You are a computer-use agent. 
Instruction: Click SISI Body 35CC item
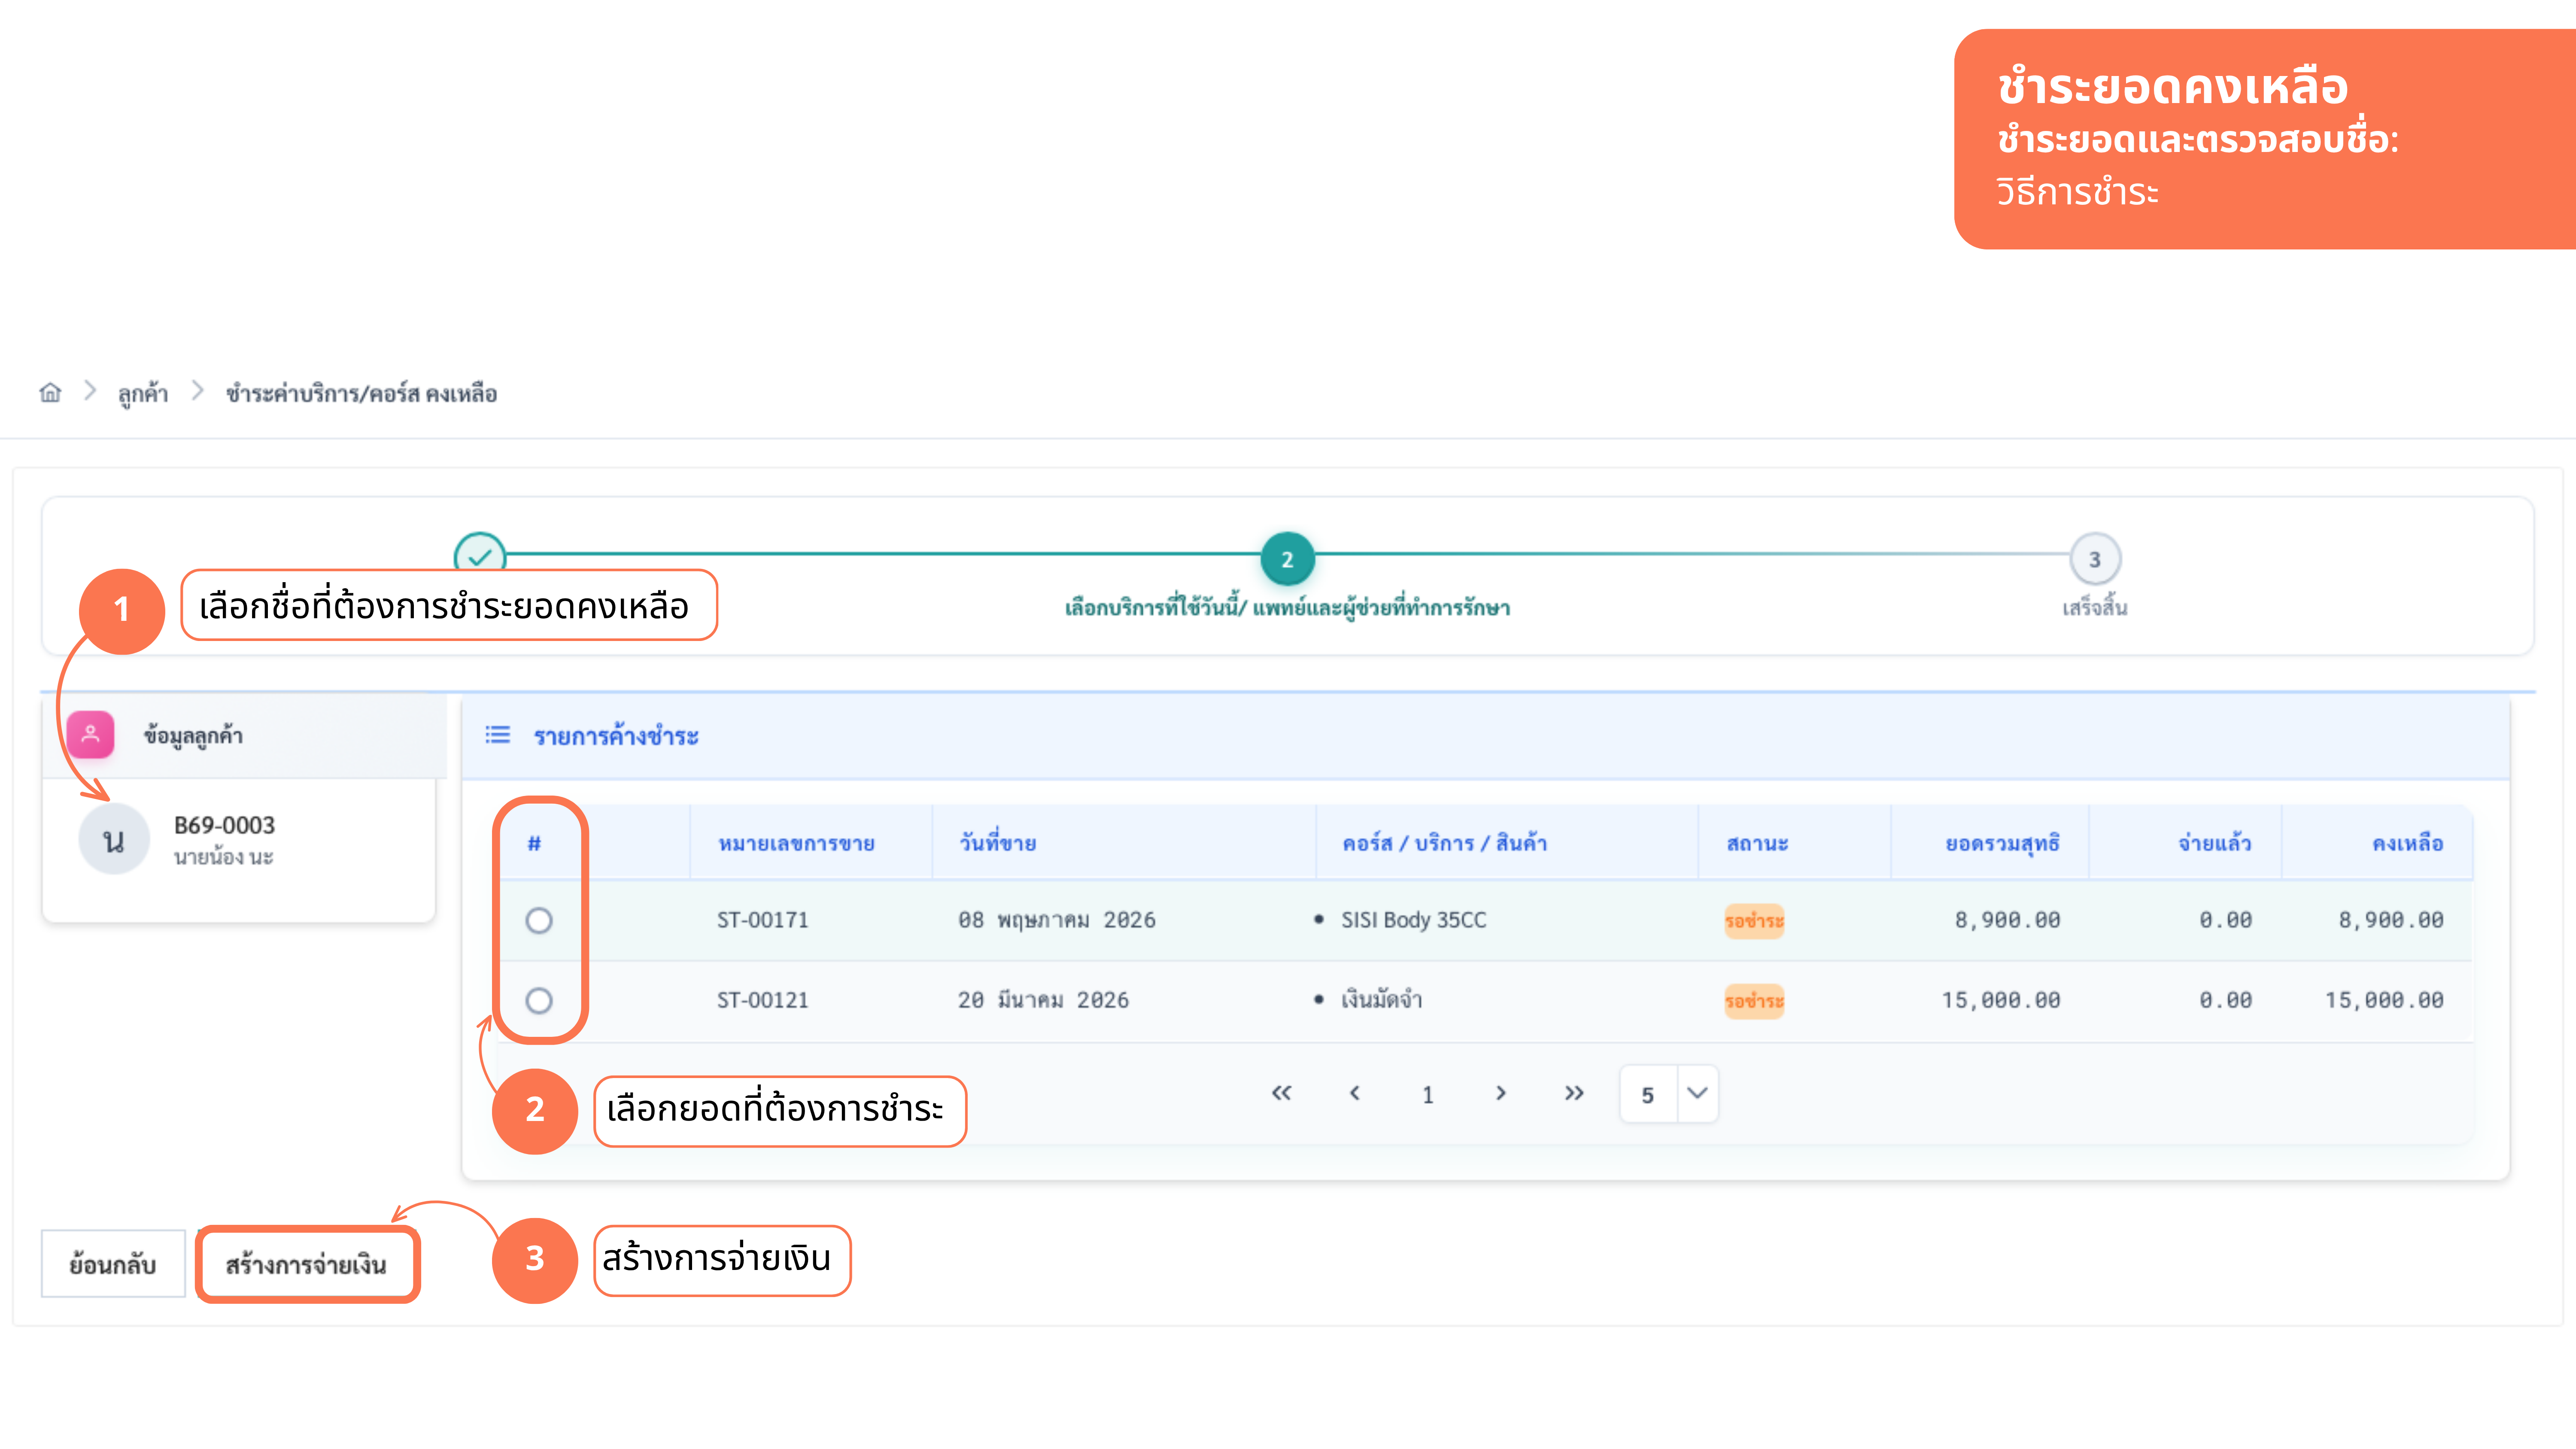(x=1413, y=920)
